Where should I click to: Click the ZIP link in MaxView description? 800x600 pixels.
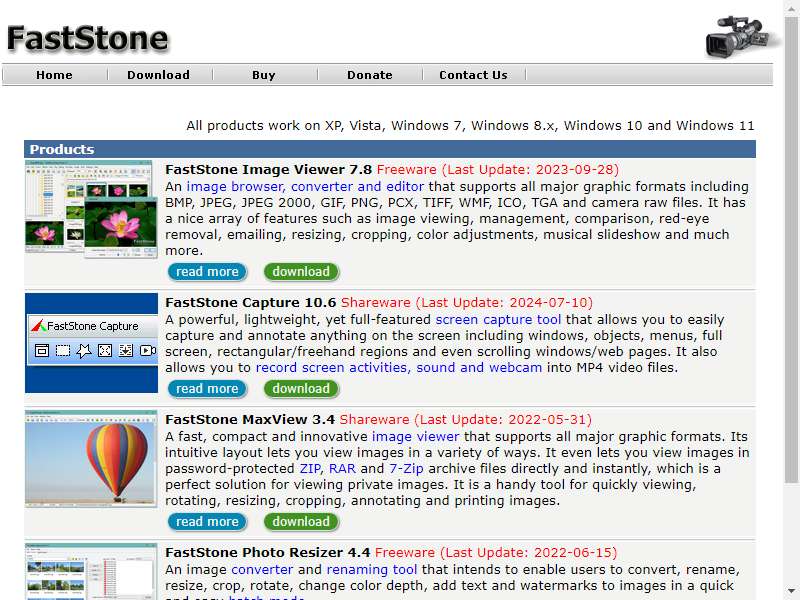coord(310,469)
